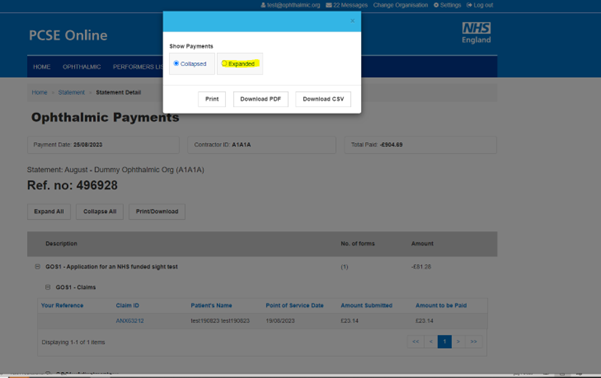Select the Collapsed radio option
This screenshot has height=378, width=601.
pos(176,63)
